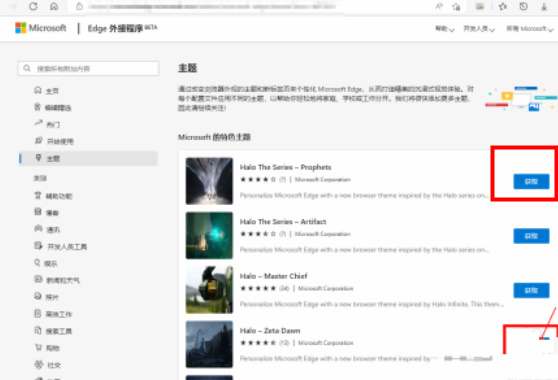The width and height of the screenshot is (558, 380).
Task: Open Halo The Series – Prophets title
Action: point(285,167)
